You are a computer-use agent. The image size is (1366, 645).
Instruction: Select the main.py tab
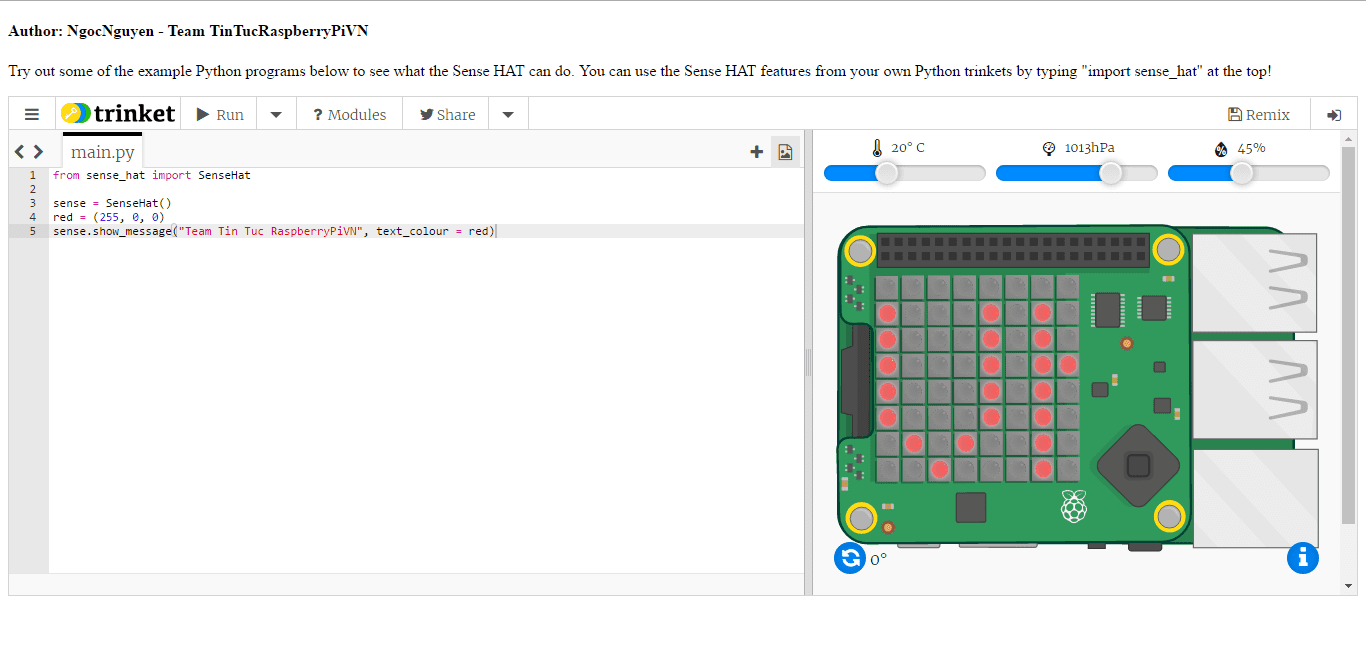tap(102, 152)
